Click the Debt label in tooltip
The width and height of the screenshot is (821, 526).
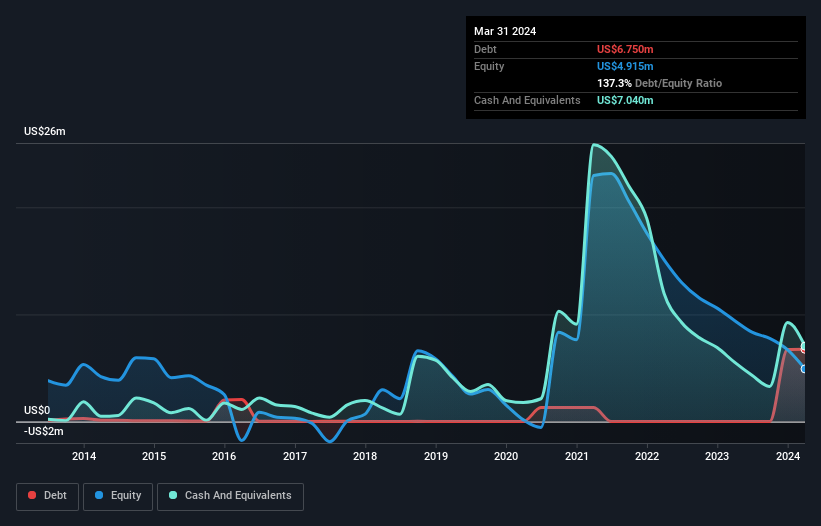coord(485,49)
